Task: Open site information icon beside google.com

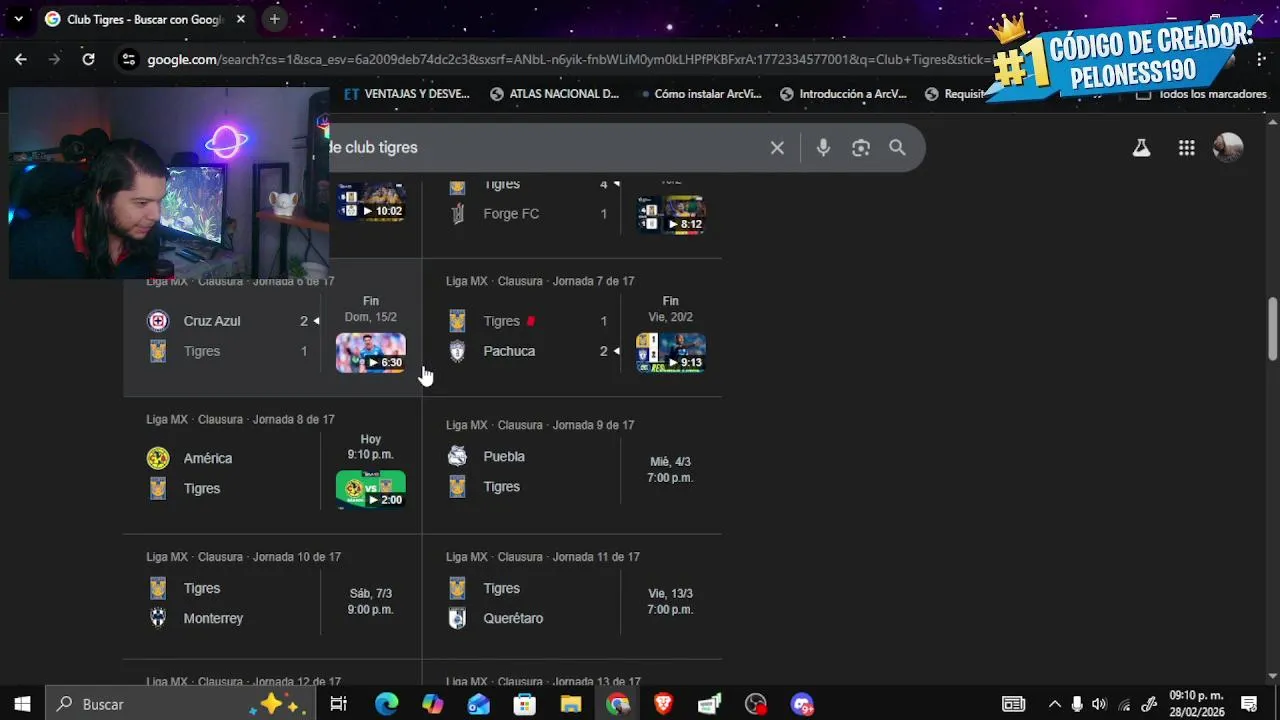Action: coord(128,59)
